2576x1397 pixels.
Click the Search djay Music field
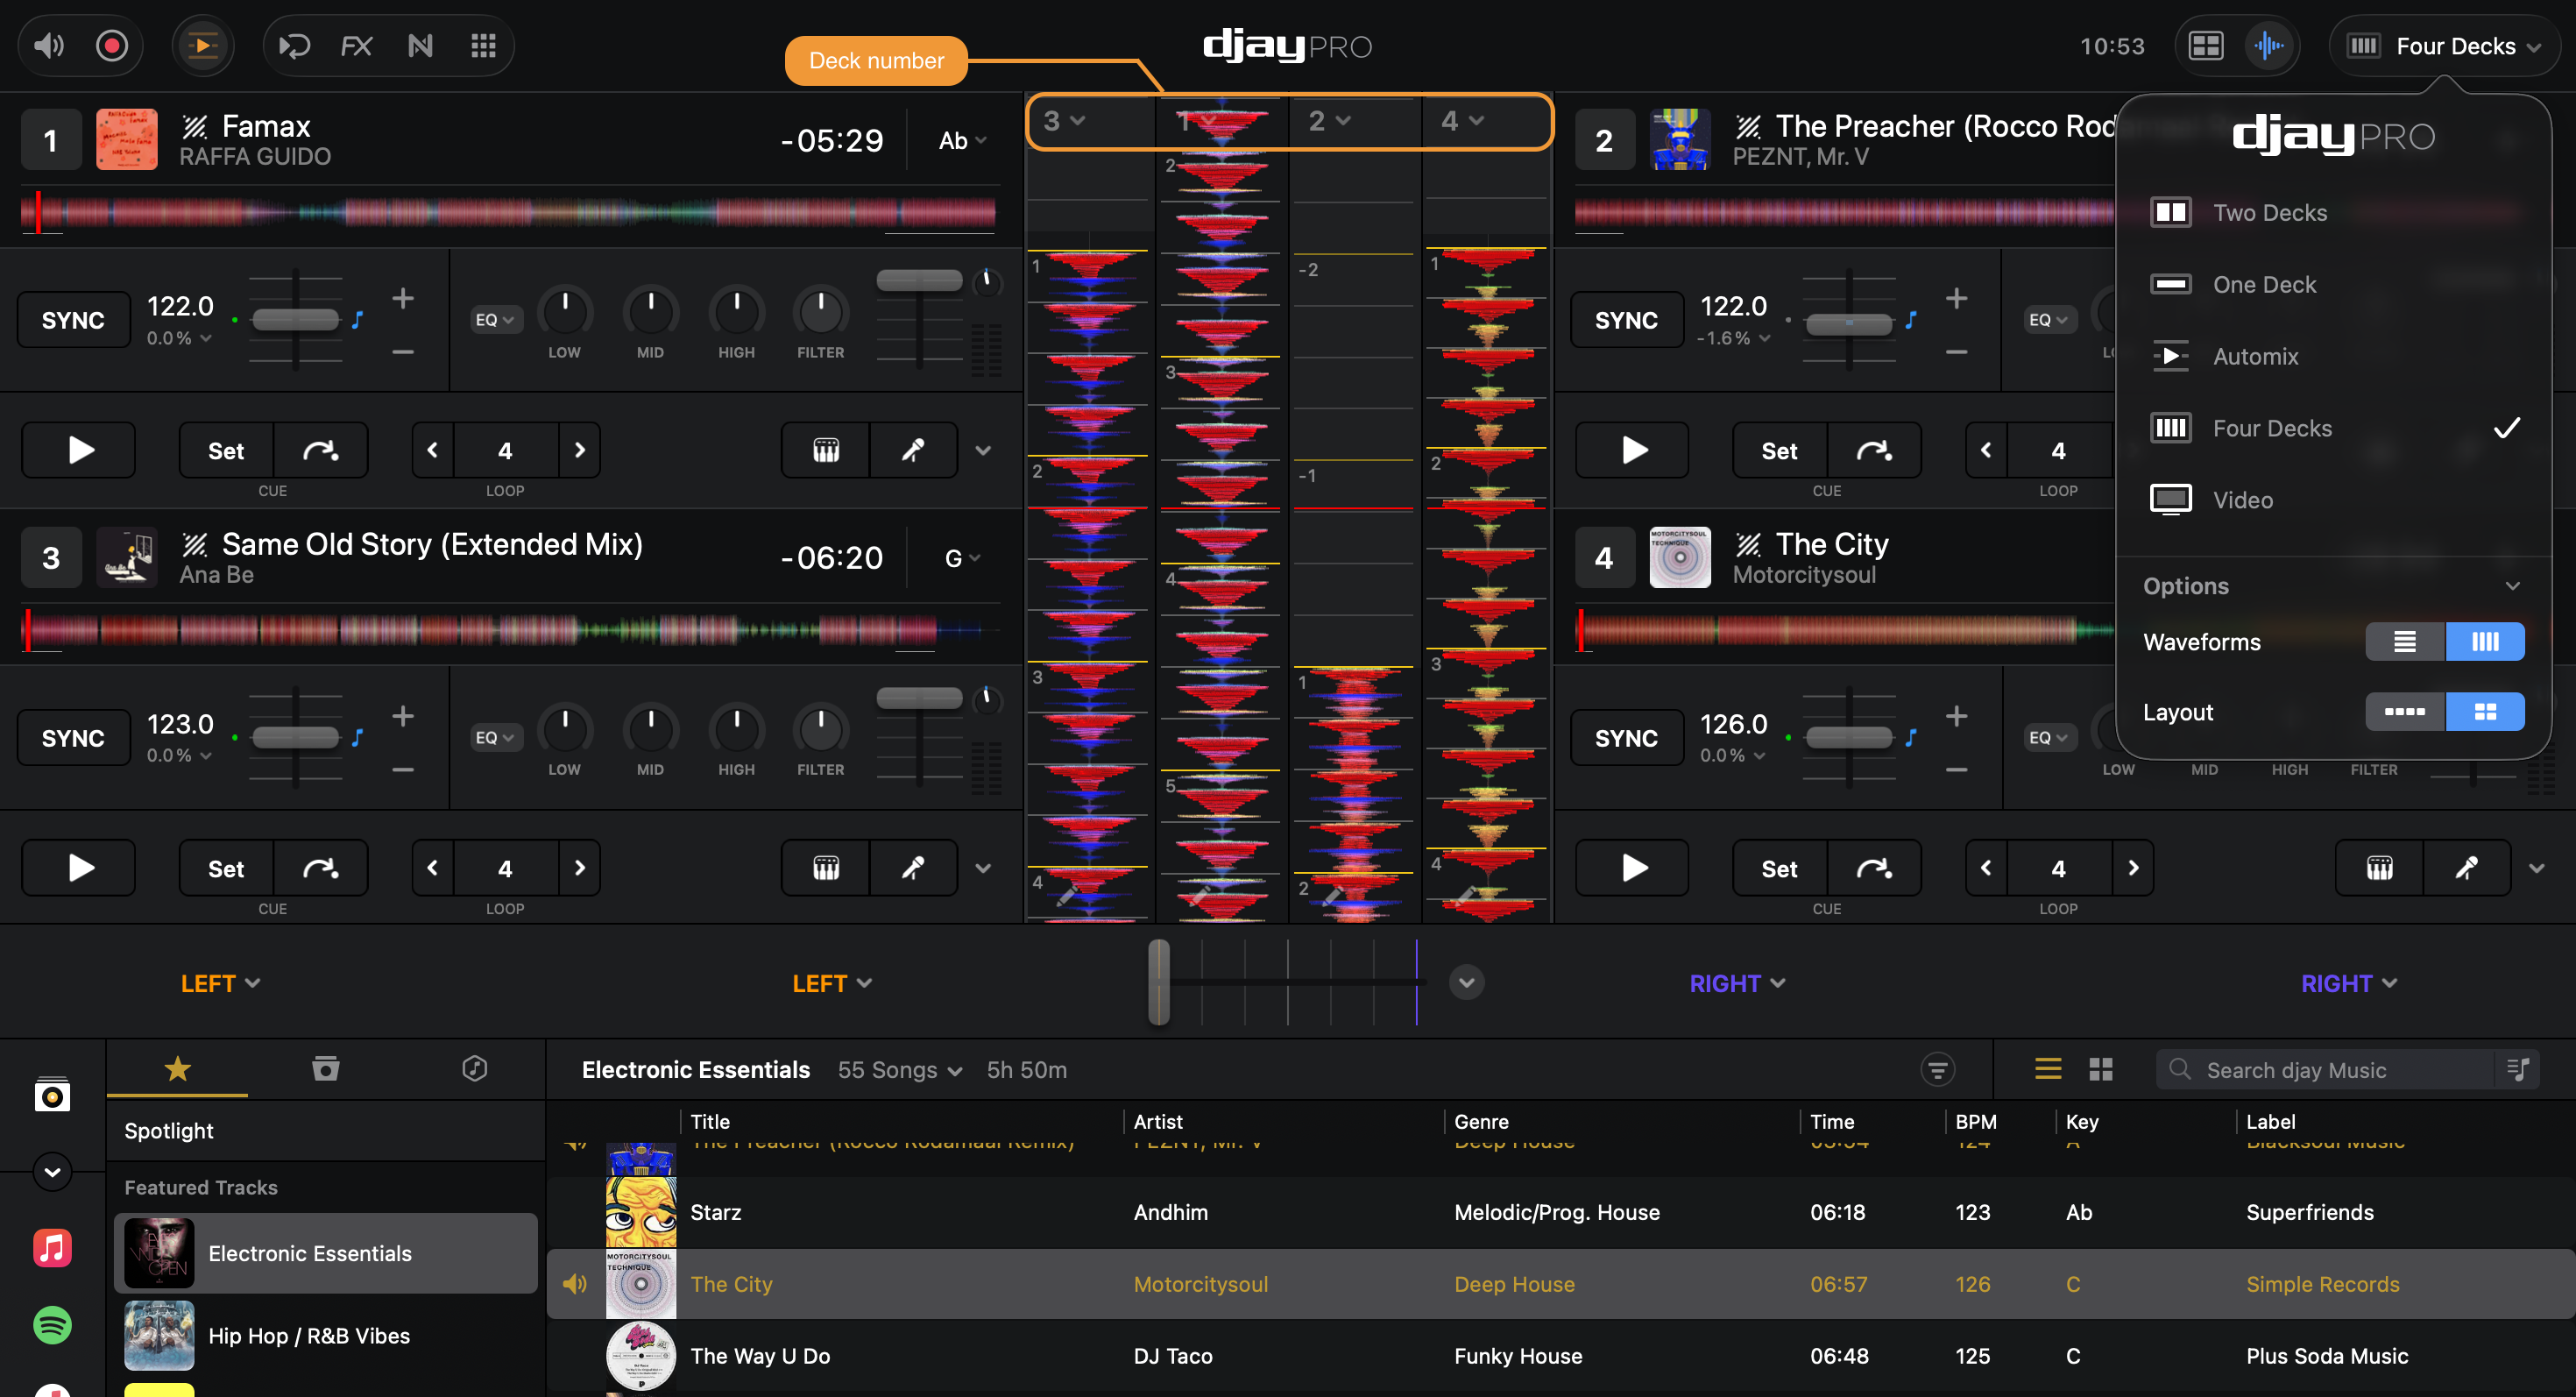[x=2330, y=1069]
